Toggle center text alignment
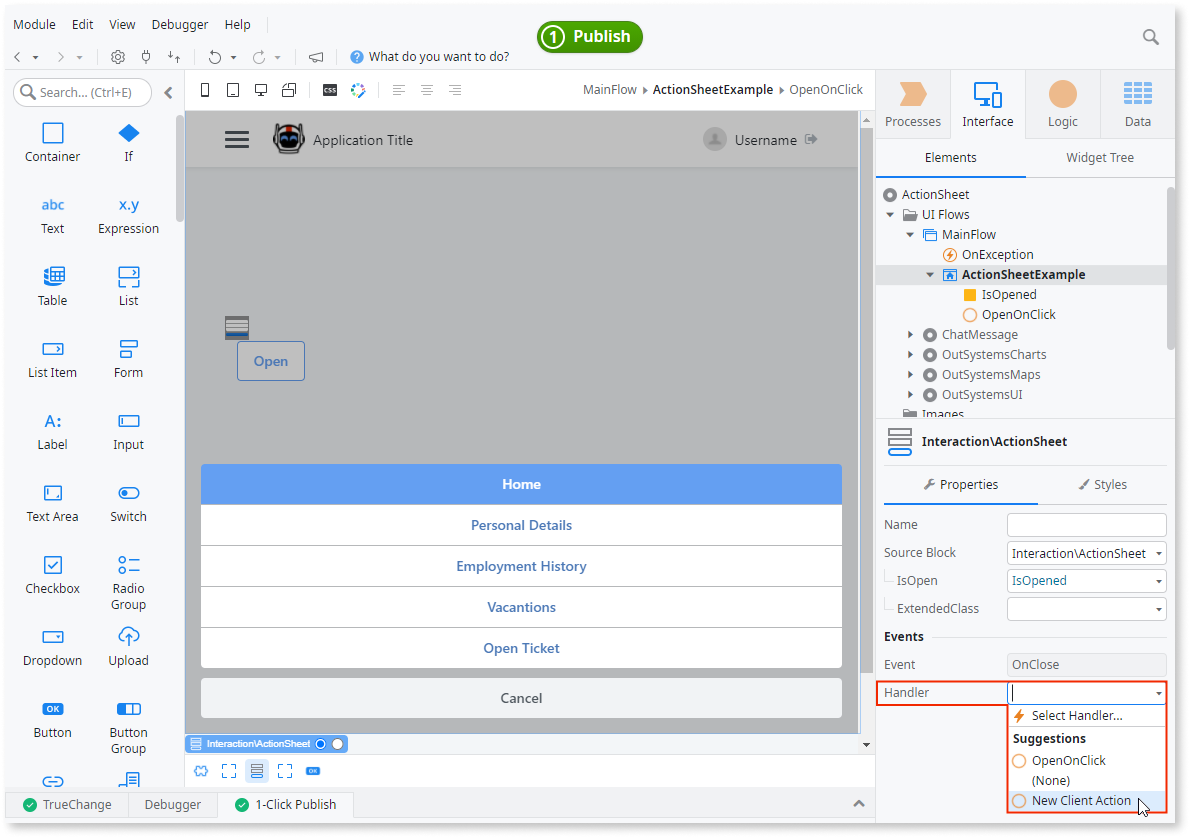This screenshot has width=1190, height=838. [427, 89]
